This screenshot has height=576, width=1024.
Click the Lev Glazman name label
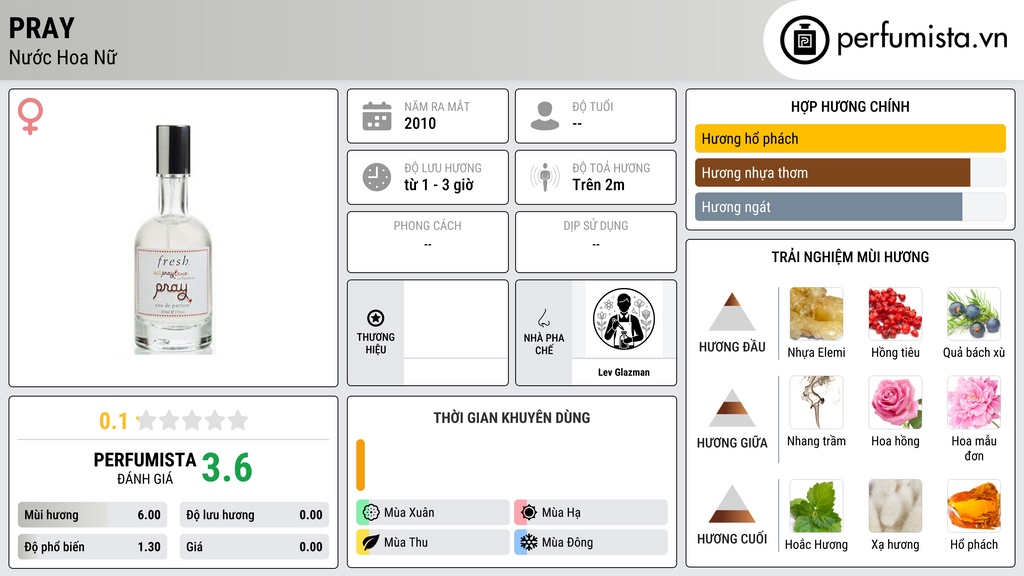tap(624, 372)
